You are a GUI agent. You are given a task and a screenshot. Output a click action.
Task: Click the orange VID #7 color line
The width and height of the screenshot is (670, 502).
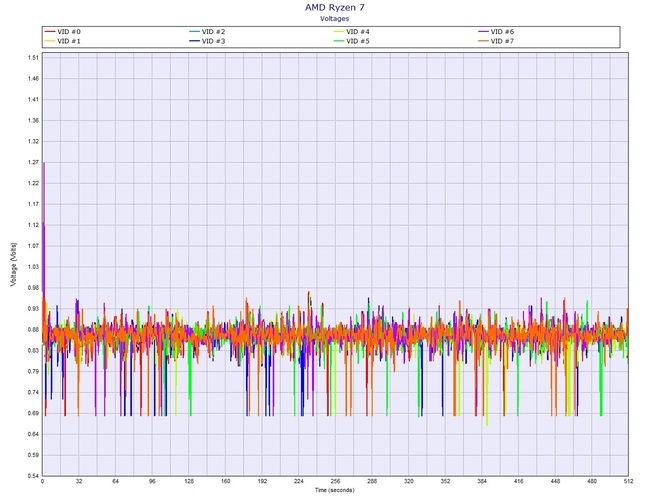coord(483,41)
